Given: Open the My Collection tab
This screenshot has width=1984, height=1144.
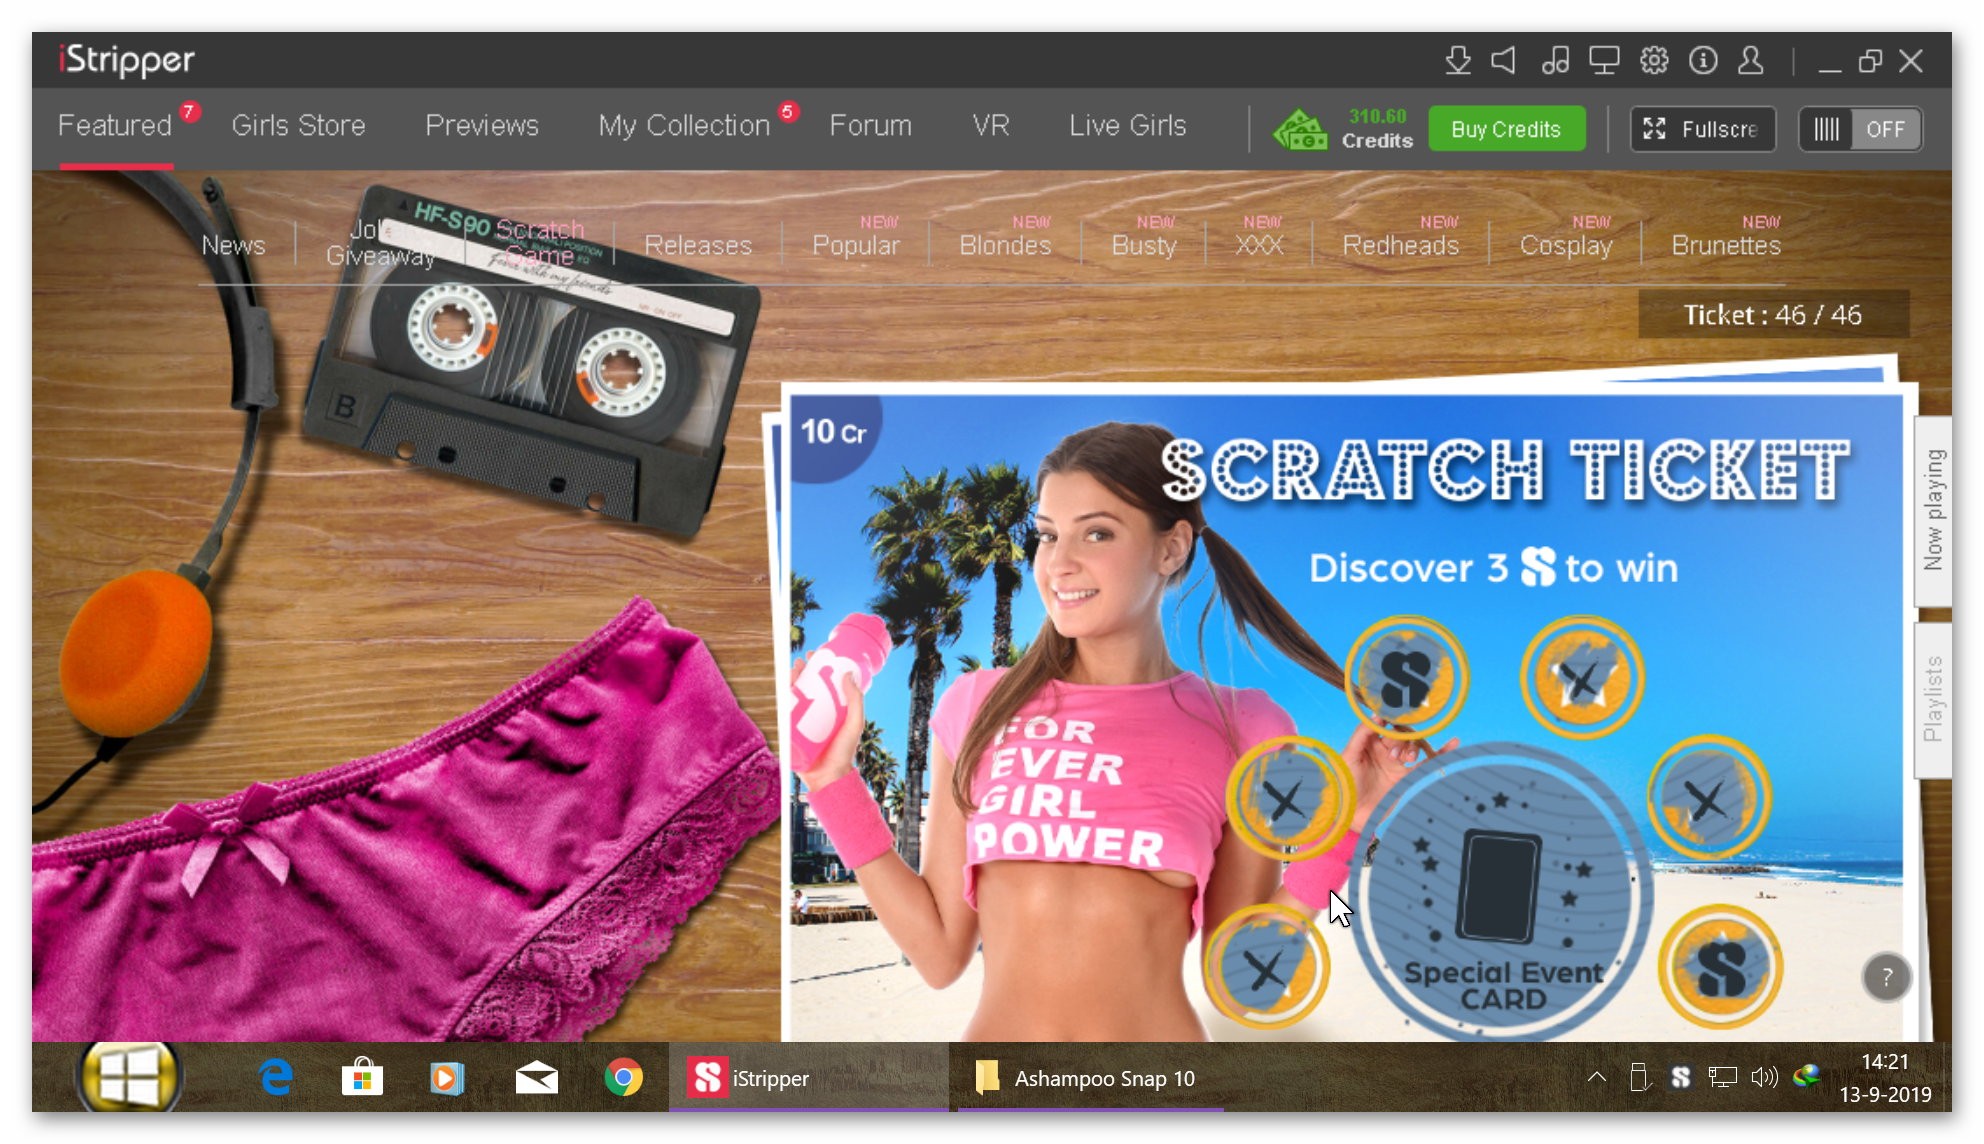Looking at the screenshot, I should (684, 125).
